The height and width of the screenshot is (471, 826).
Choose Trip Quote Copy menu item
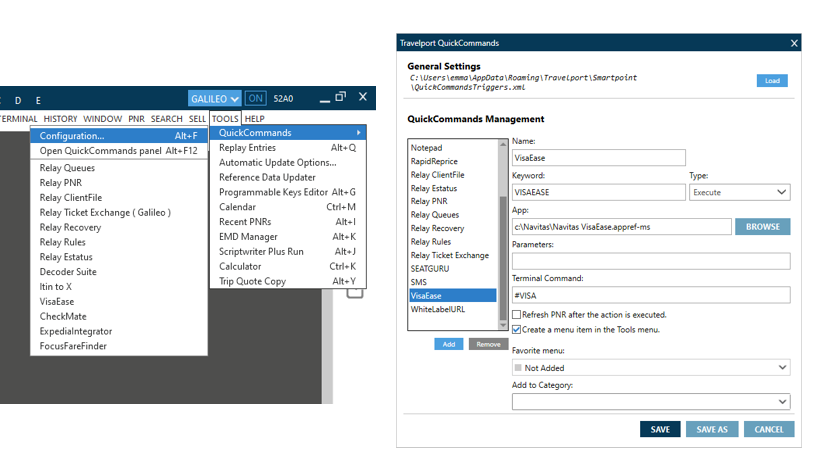288,281
